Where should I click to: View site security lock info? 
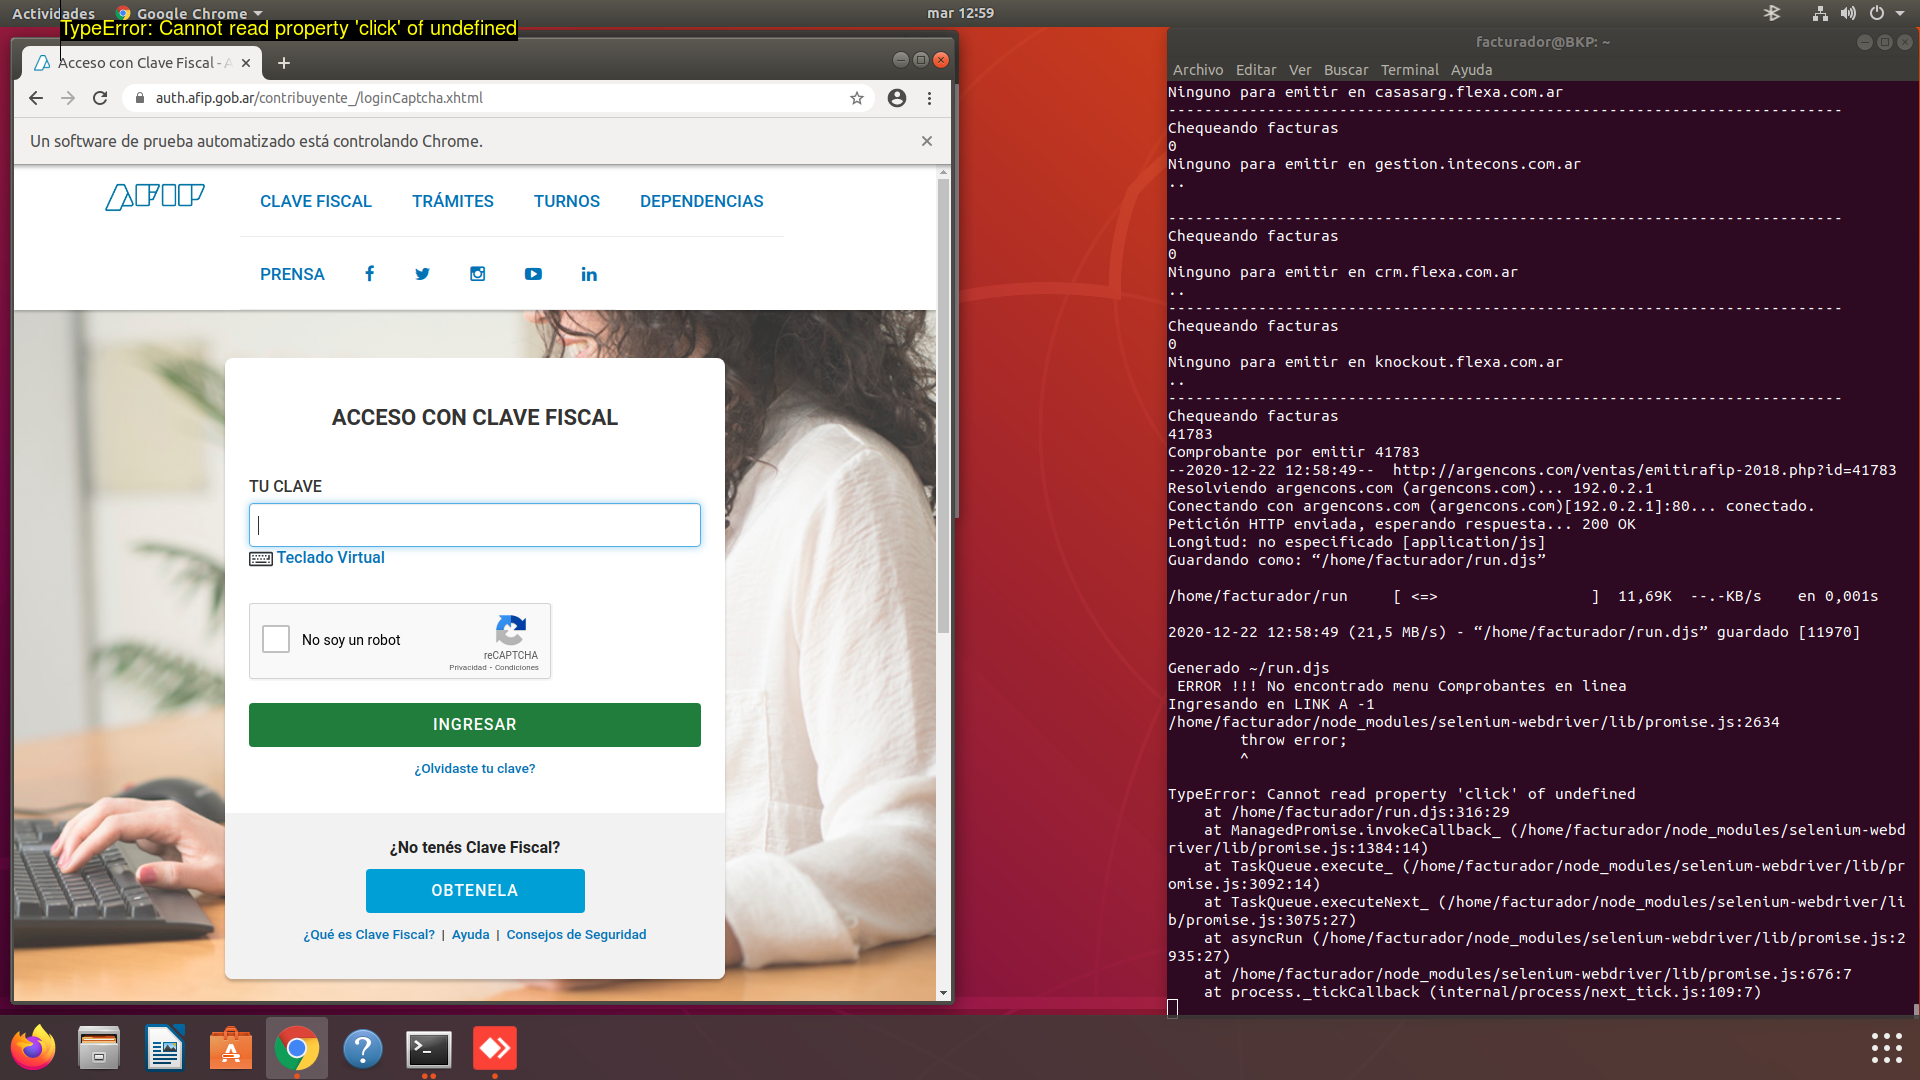coord(140,98)
